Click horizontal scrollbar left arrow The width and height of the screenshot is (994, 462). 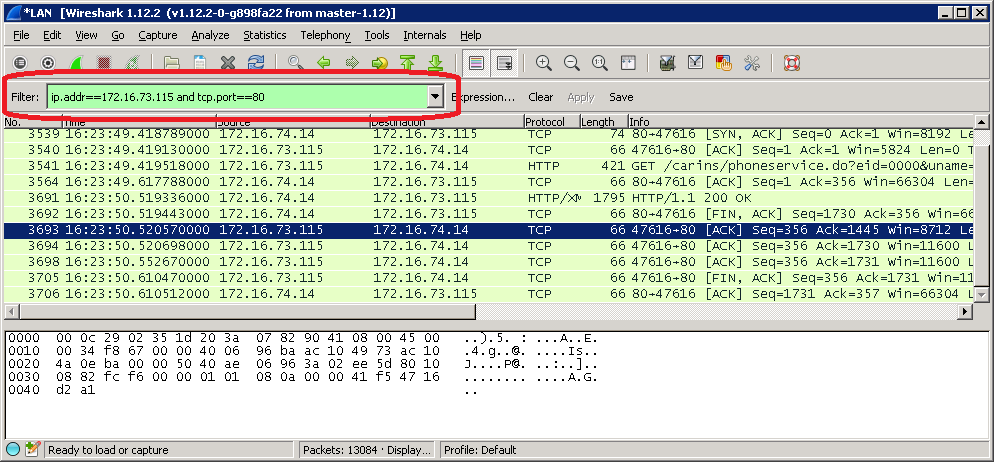click(x=11, y=311)
